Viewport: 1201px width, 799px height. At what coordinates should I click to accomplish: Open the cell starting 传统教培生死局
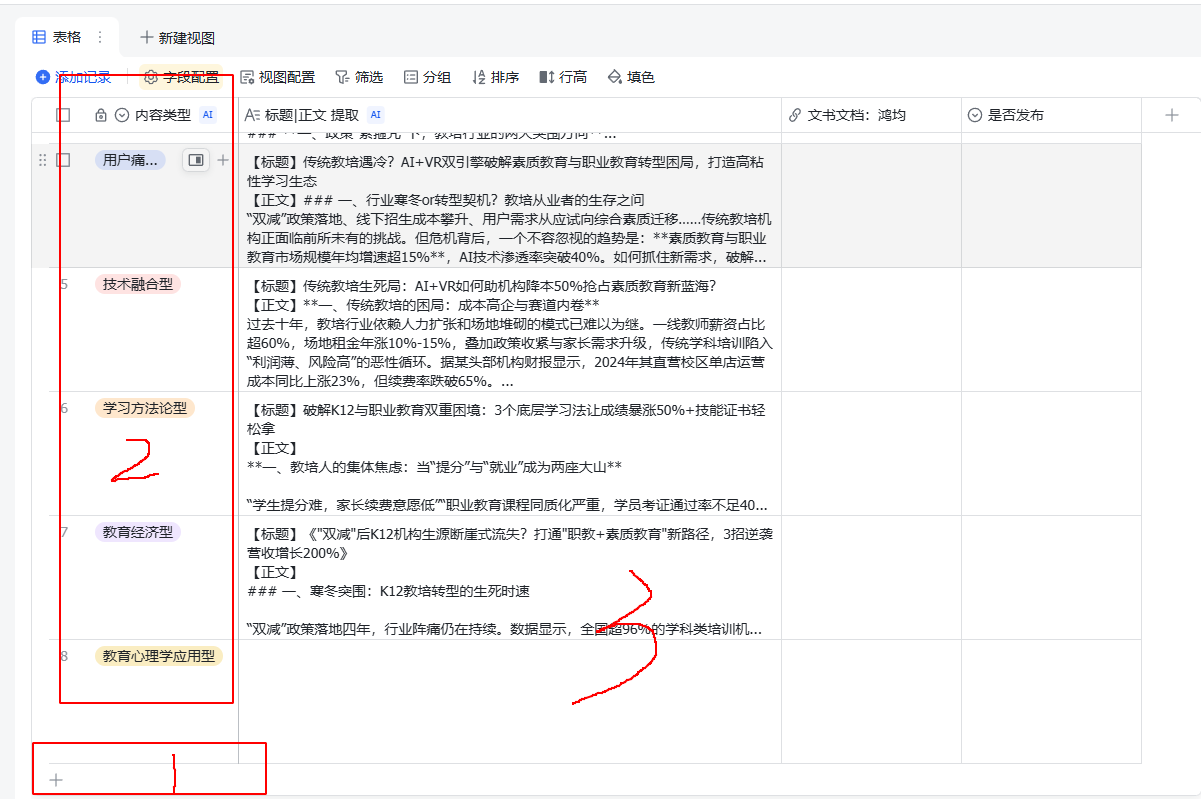[x=510, y=330]
